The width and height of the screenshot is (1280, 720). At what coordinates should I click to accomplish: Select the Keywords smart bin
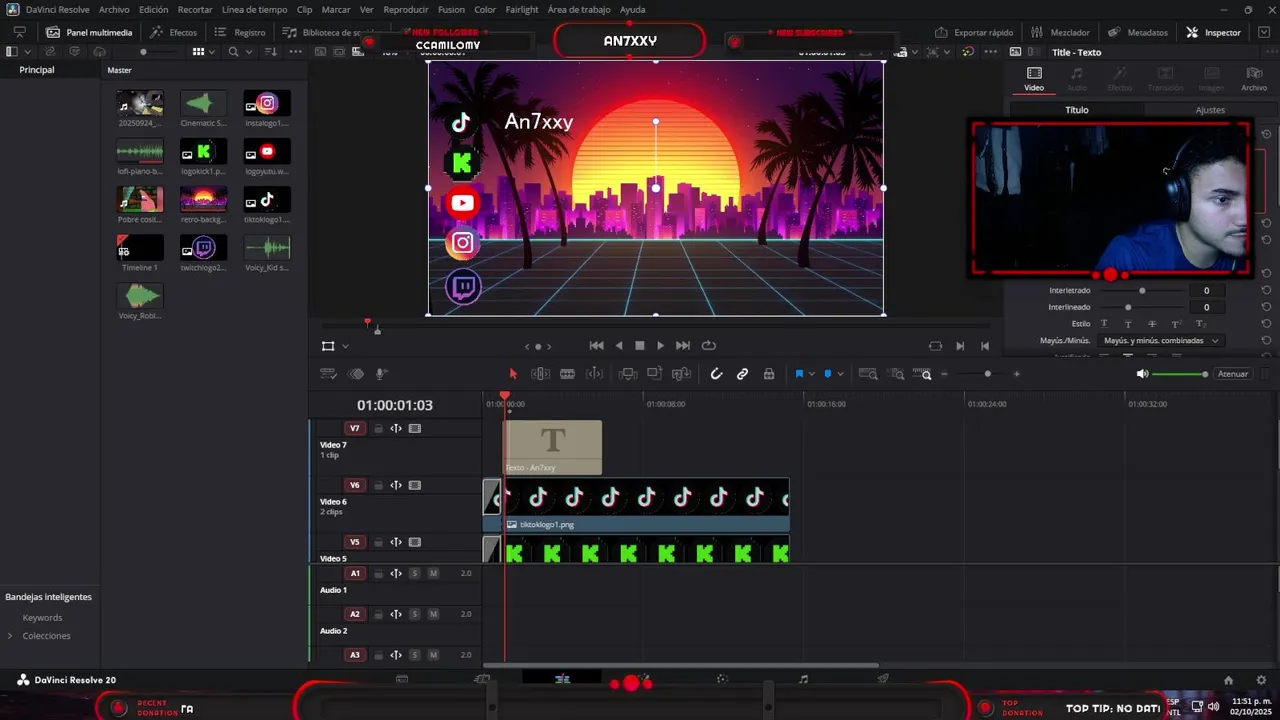(42, 618)
